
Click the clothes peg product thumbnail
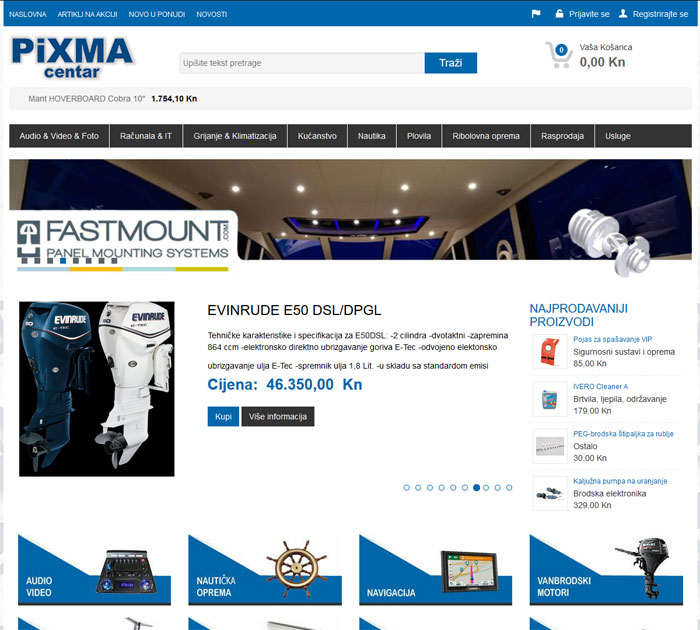tap(550, 446)
